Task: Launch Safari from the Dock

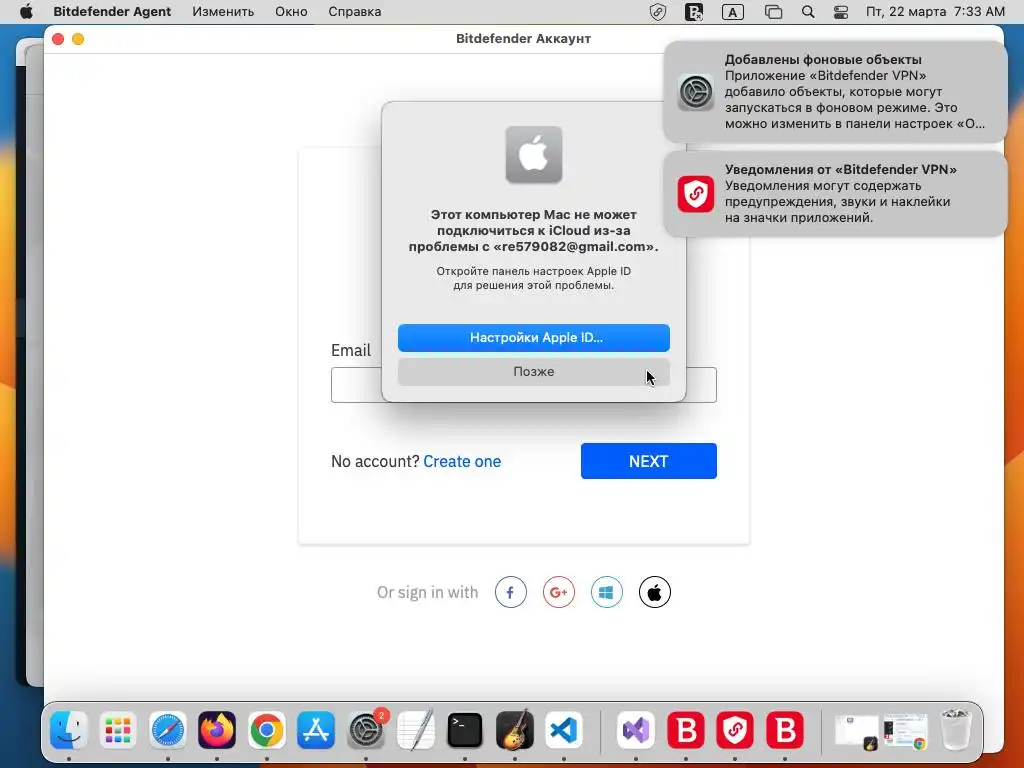Action: coord(168,729)
